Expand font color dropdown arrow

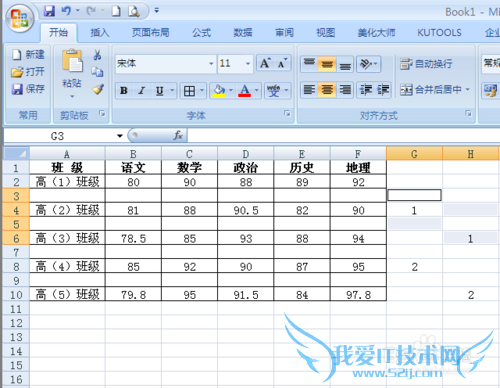pyautogui.click(x=257, y=90)
